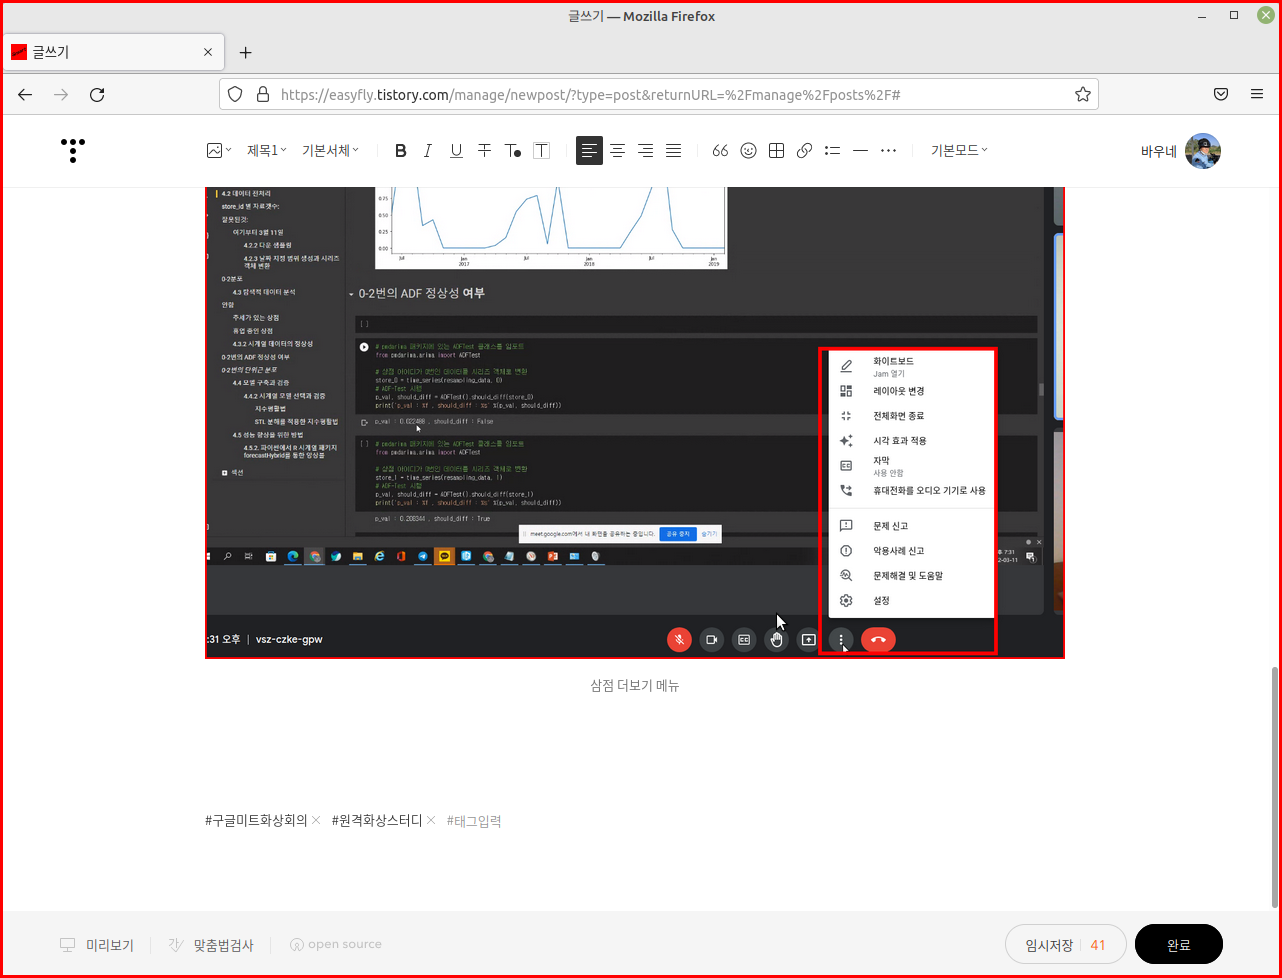The image size is (1282, 978).
Task: Open a new browser tab
Action: pos(245,52)
